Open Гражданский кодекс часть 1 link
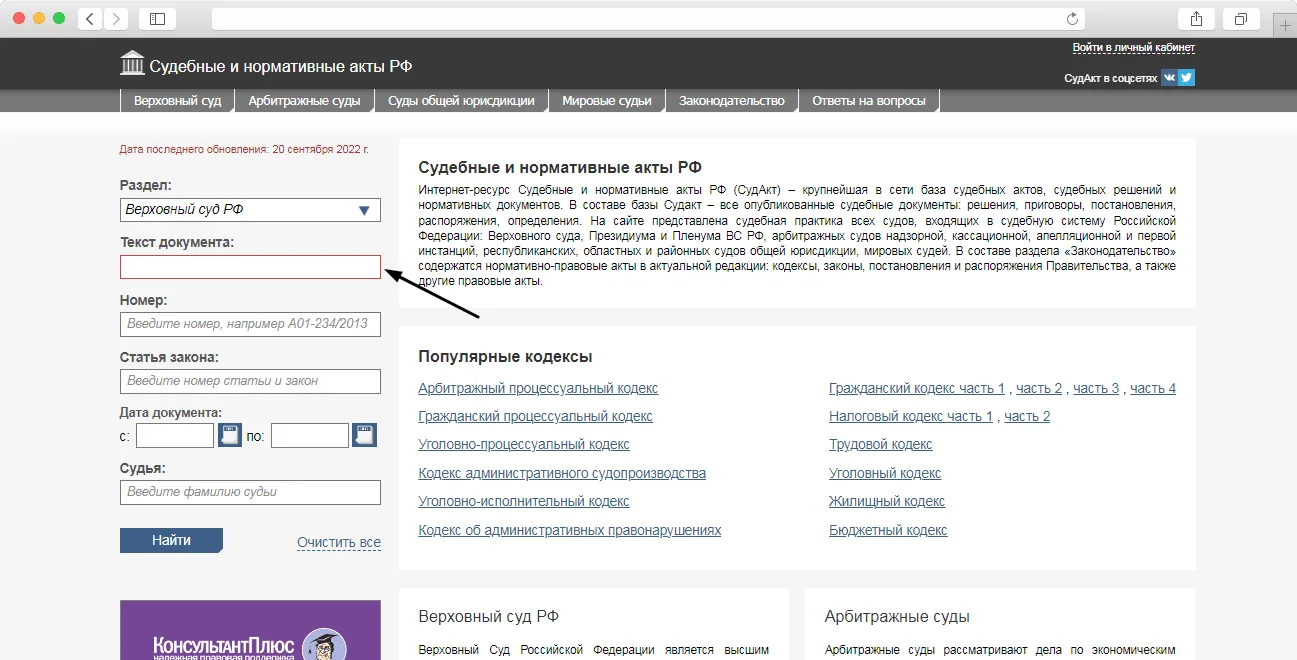Image resolution: width=1297 pixels, height=660 pixels. pyautogui.click(x=917, y=388)
